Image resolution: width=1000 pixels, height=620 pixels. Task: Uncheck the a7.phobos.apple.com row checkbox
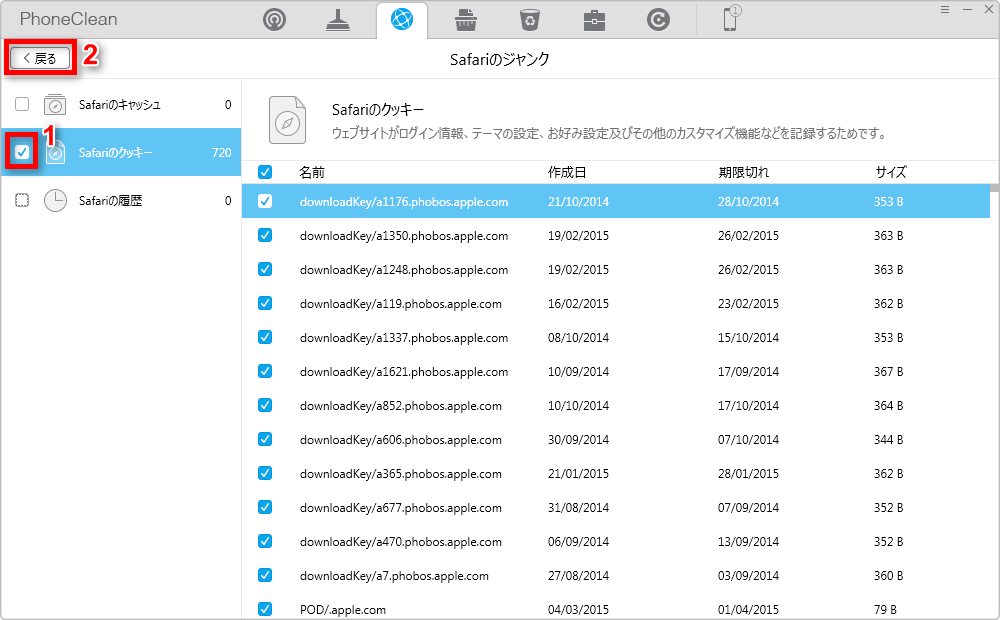click(x=265, y=575)
